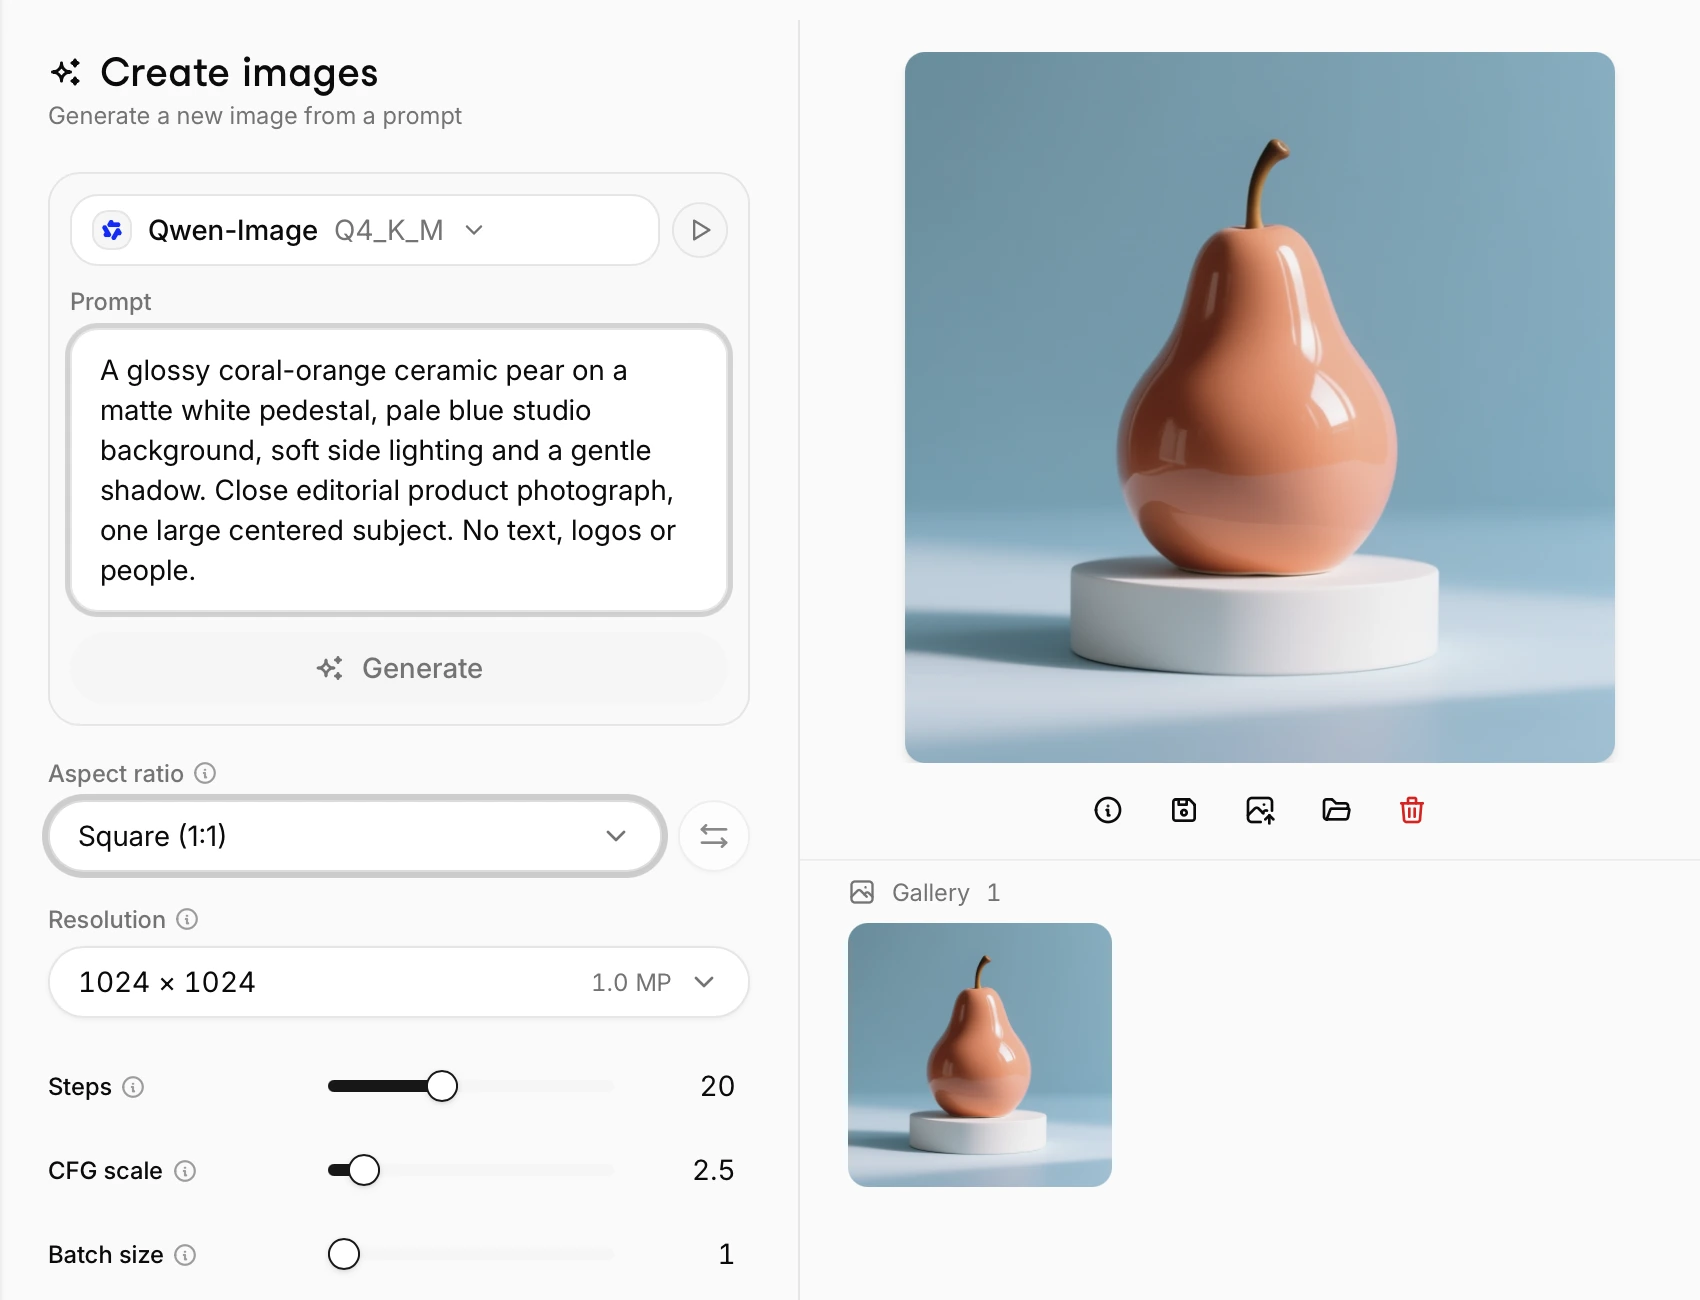Image resolution: width=1700 pixels, height=1300 pixels.
Task: Click the Prompt field label
Action: click(x=111, y=302)
